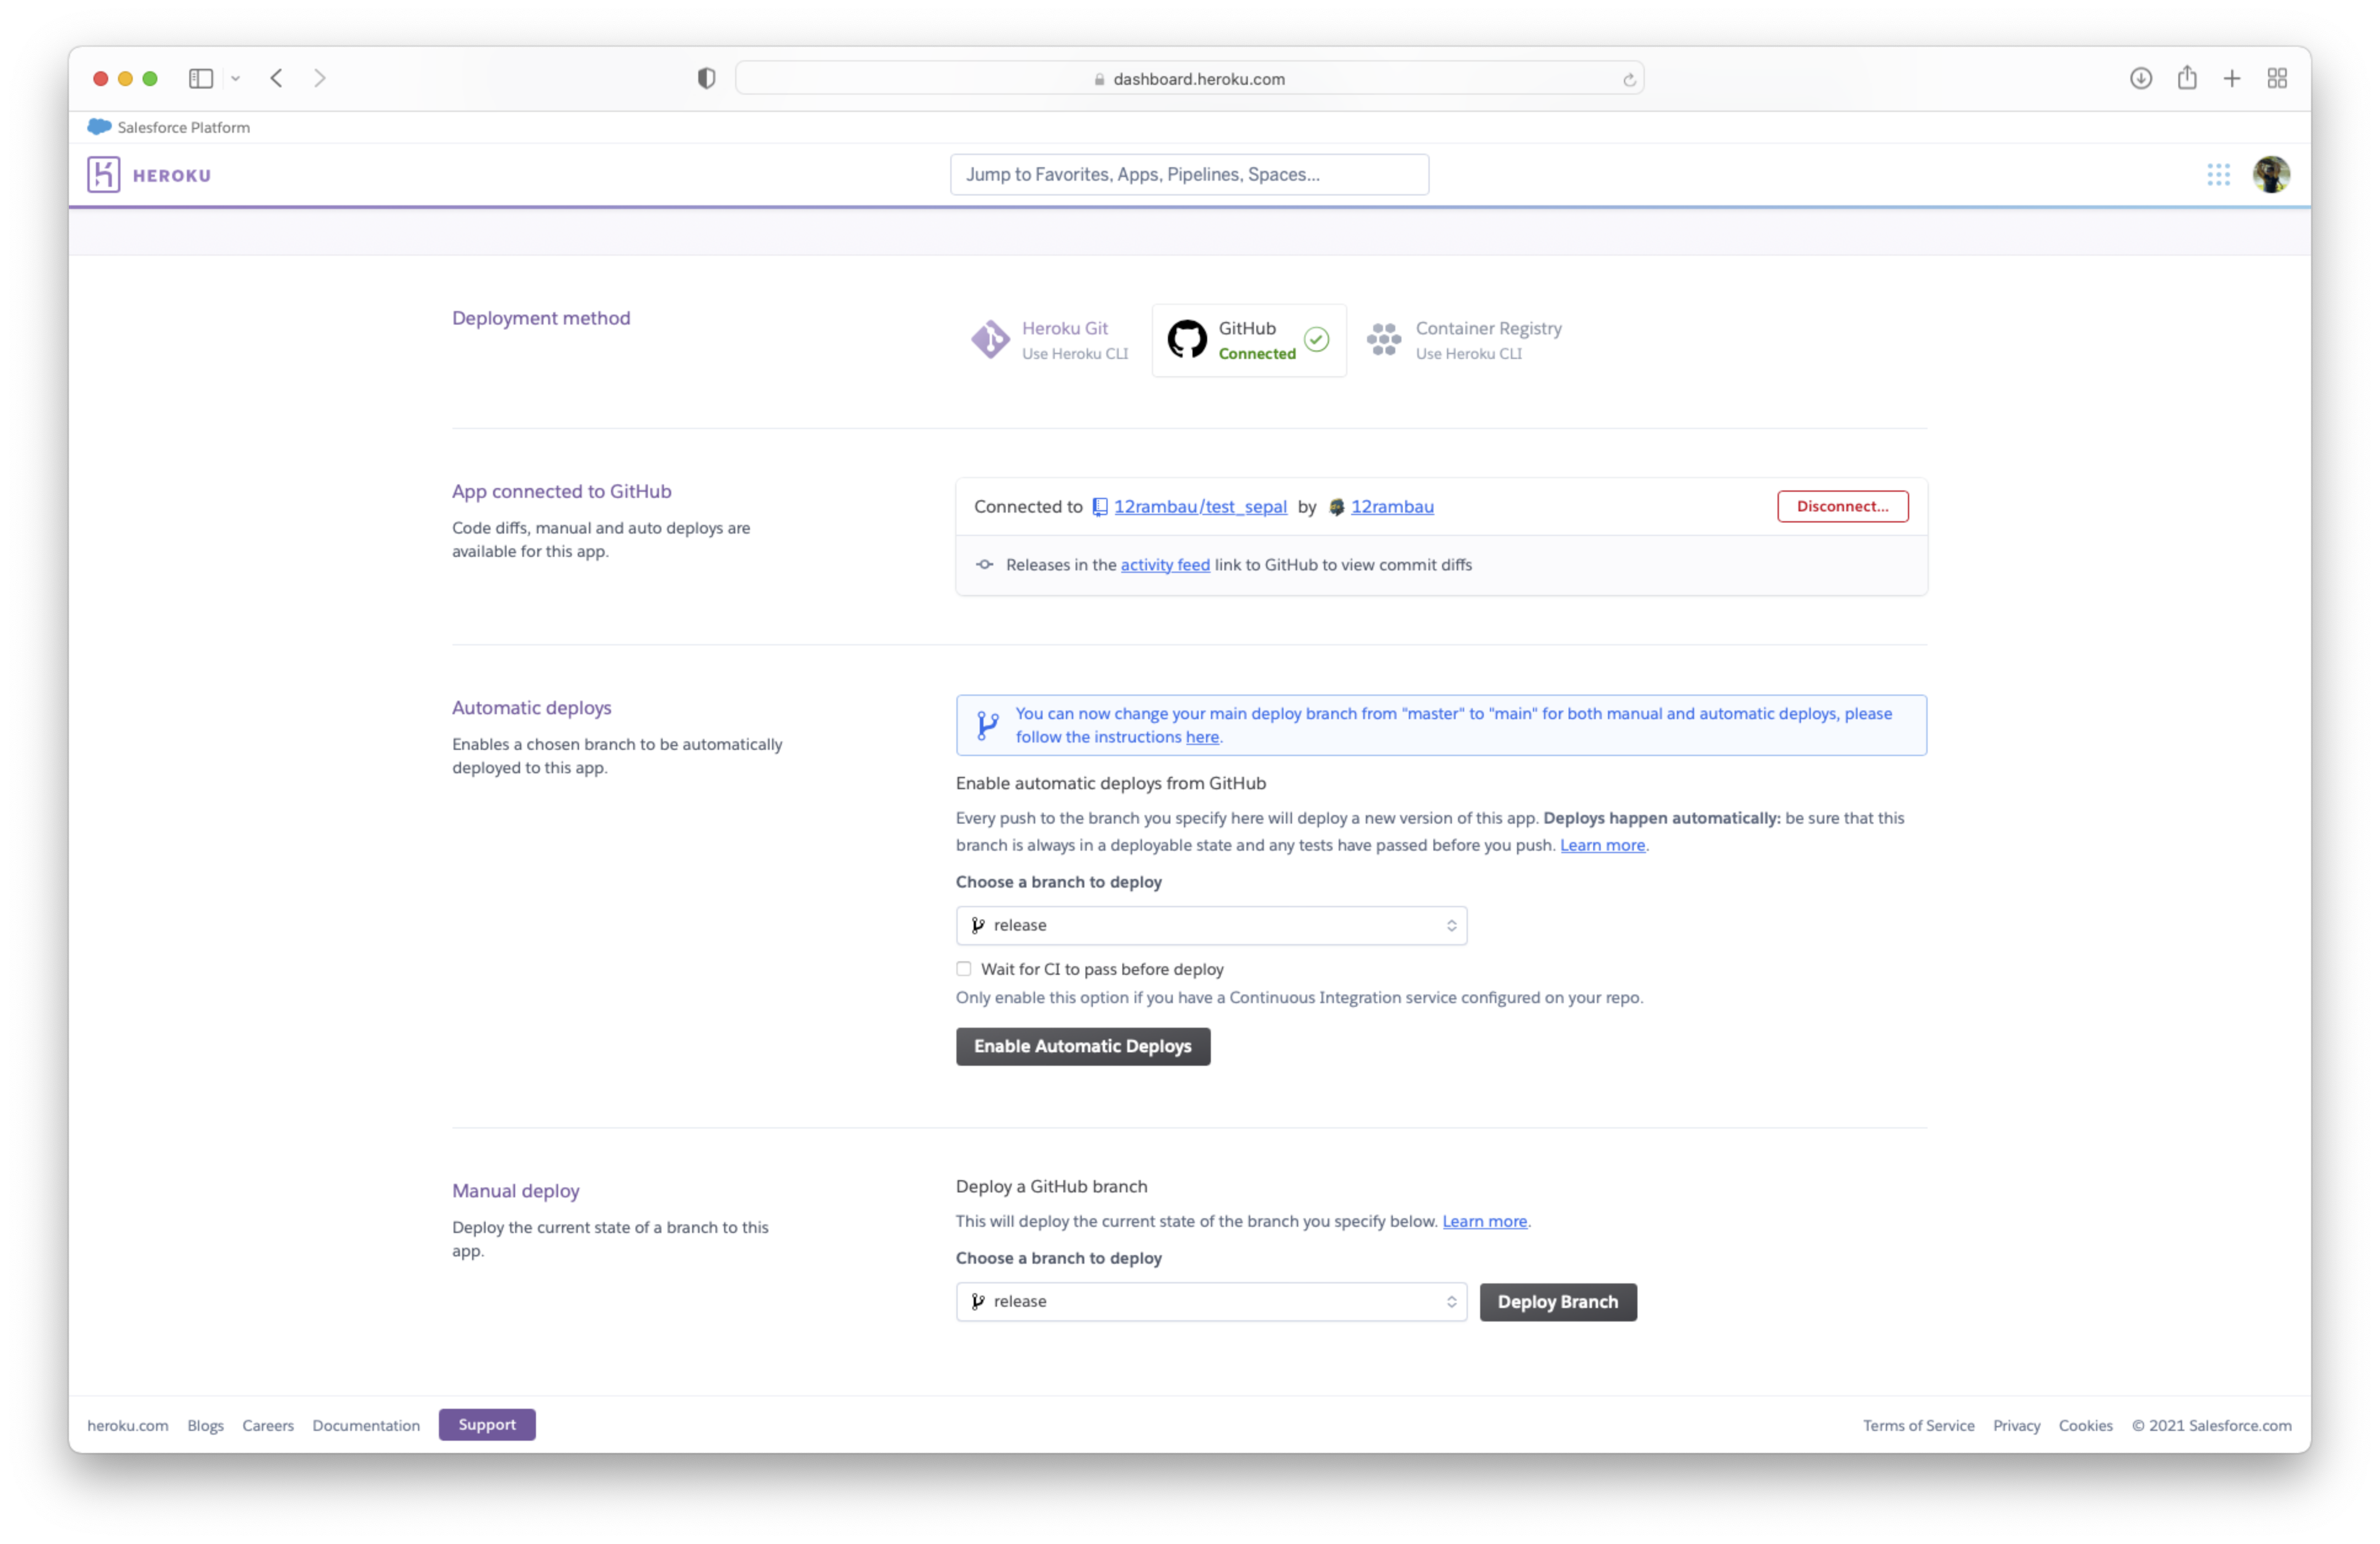The width and height of the screenshot is (2380, 1544).
Task: Open Terms of Service link
Action: [1918, 1426]
